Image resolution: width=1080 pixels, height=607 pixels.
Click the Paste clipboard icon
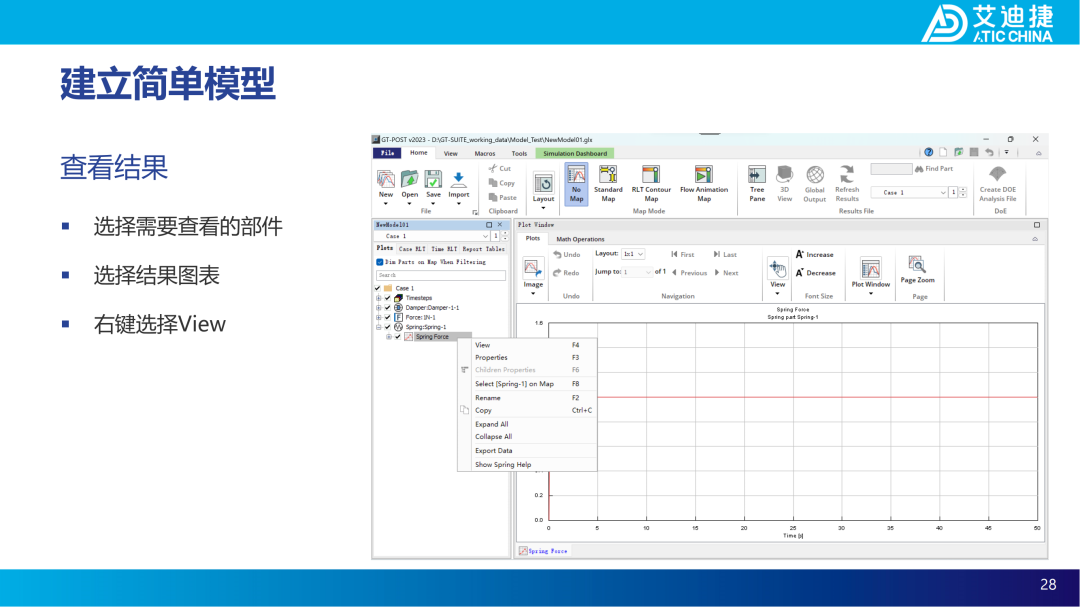(x=492, y=197)
